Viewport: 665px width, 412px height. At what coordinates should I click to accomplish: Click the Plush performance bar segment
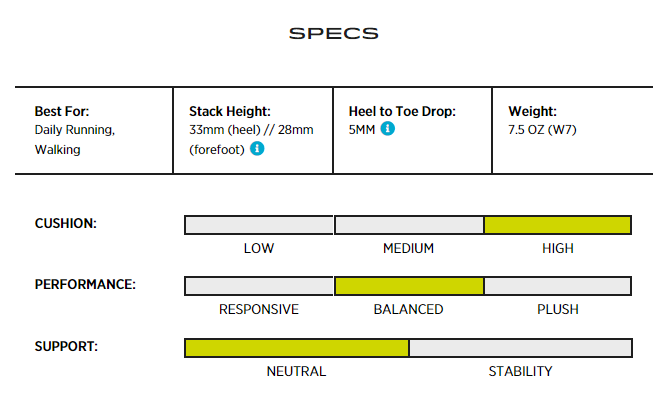[x=557, y=286]
